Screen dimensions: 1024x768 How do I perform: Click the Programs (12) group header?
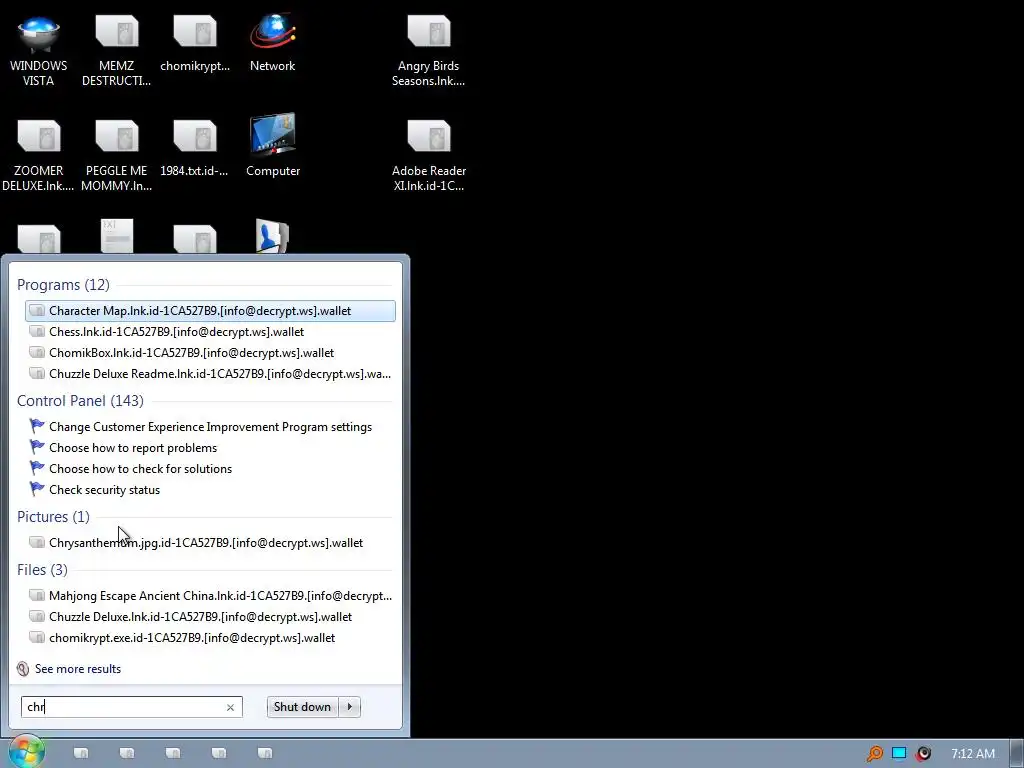(63, 285)
